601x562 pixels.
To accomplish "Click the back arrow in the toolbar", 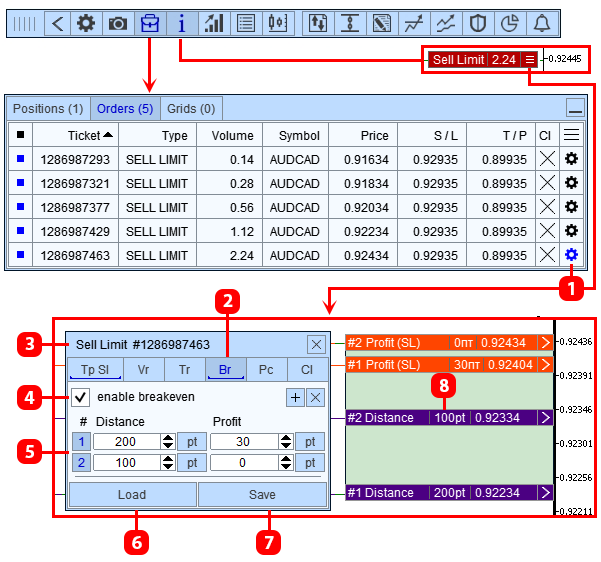I will coord(57,24).
